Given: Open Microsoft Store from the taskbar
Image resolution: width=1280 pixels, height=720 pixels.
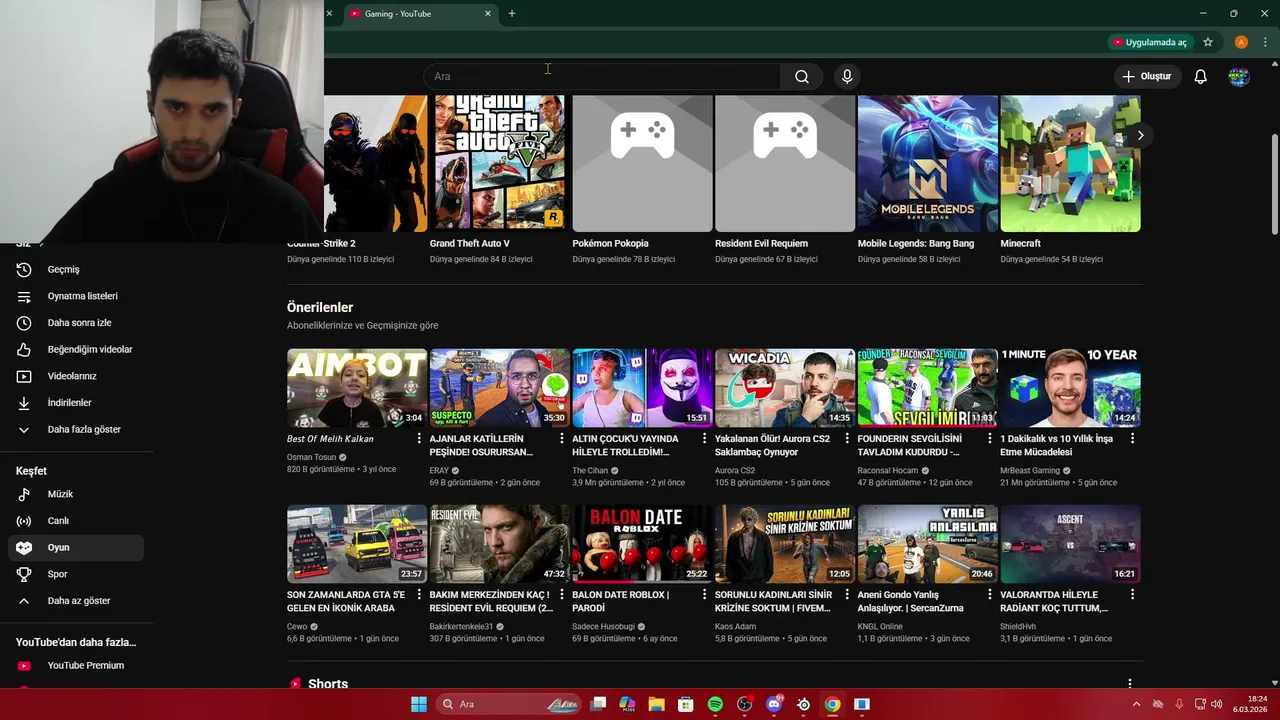Looking at the screenshot, I should [x=686, y=704].
